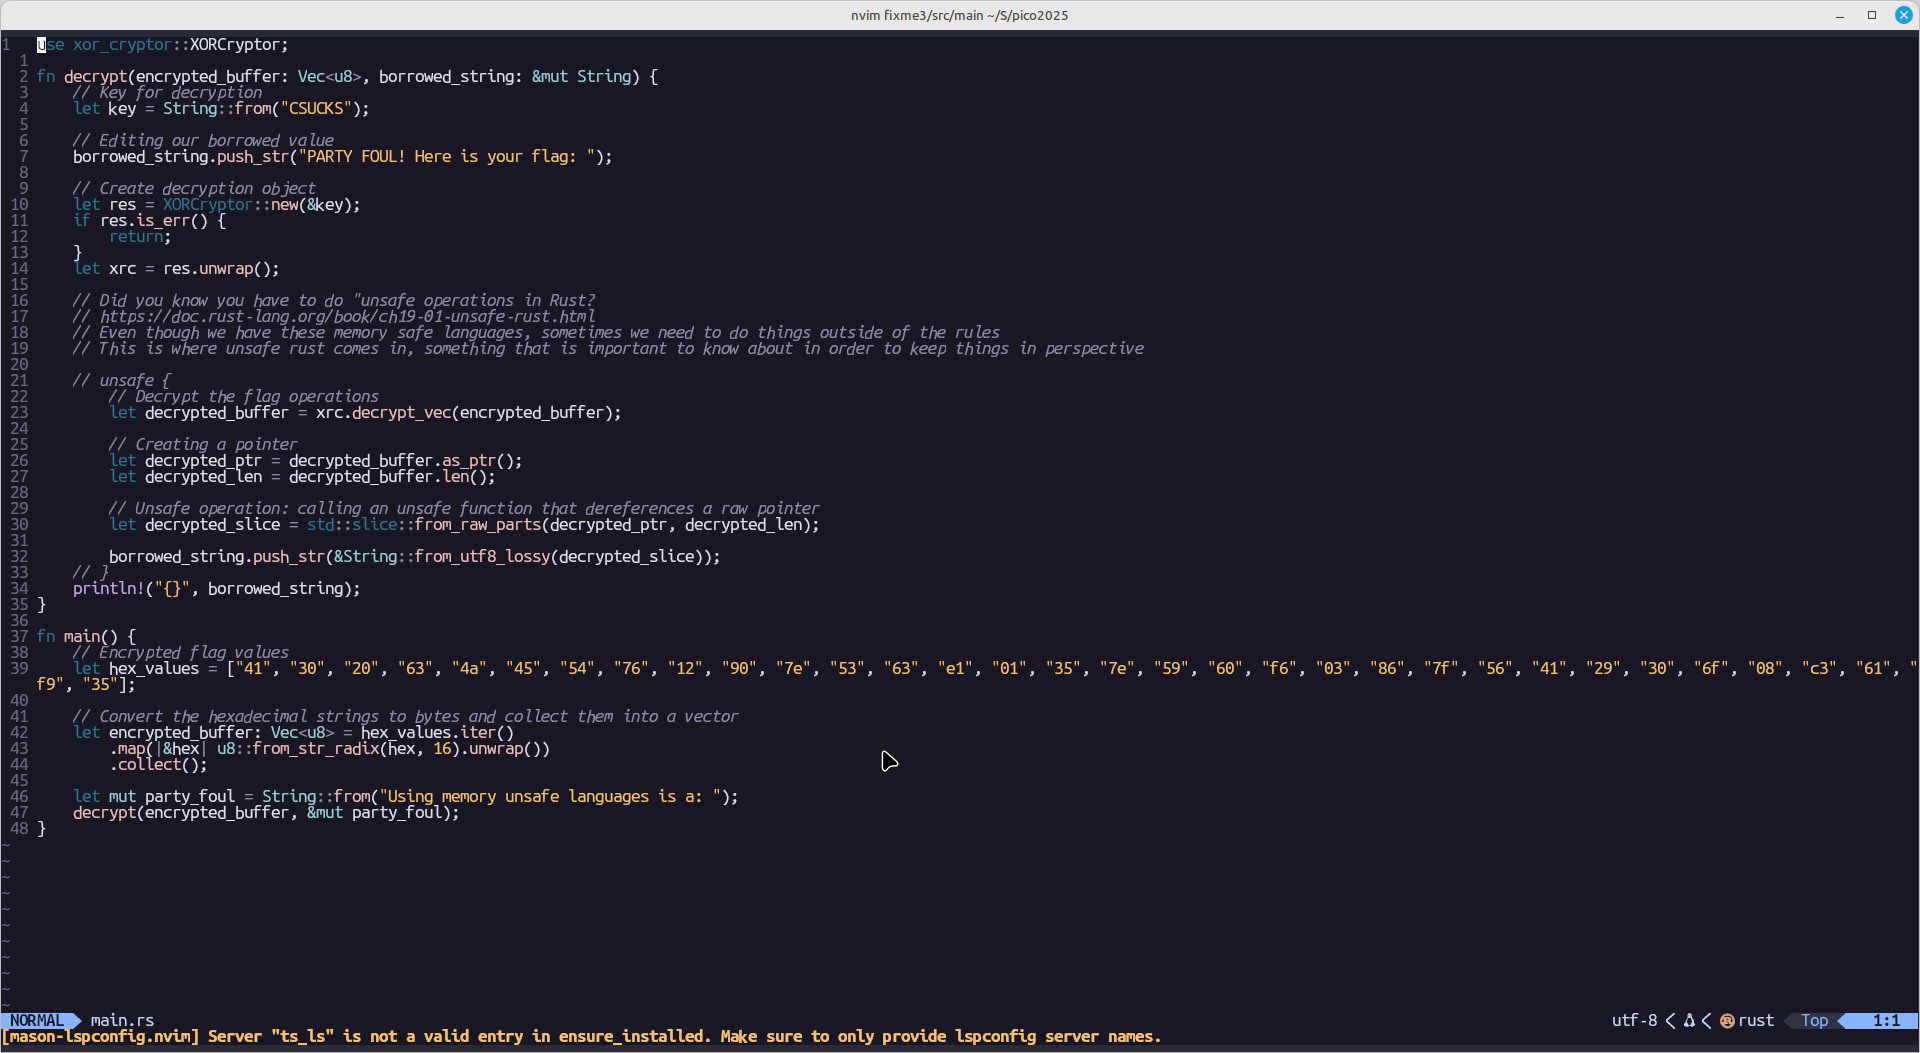Click the main.rs filename in the statusline
Screen dimensions: 1920x1053
coord(122,1021)
